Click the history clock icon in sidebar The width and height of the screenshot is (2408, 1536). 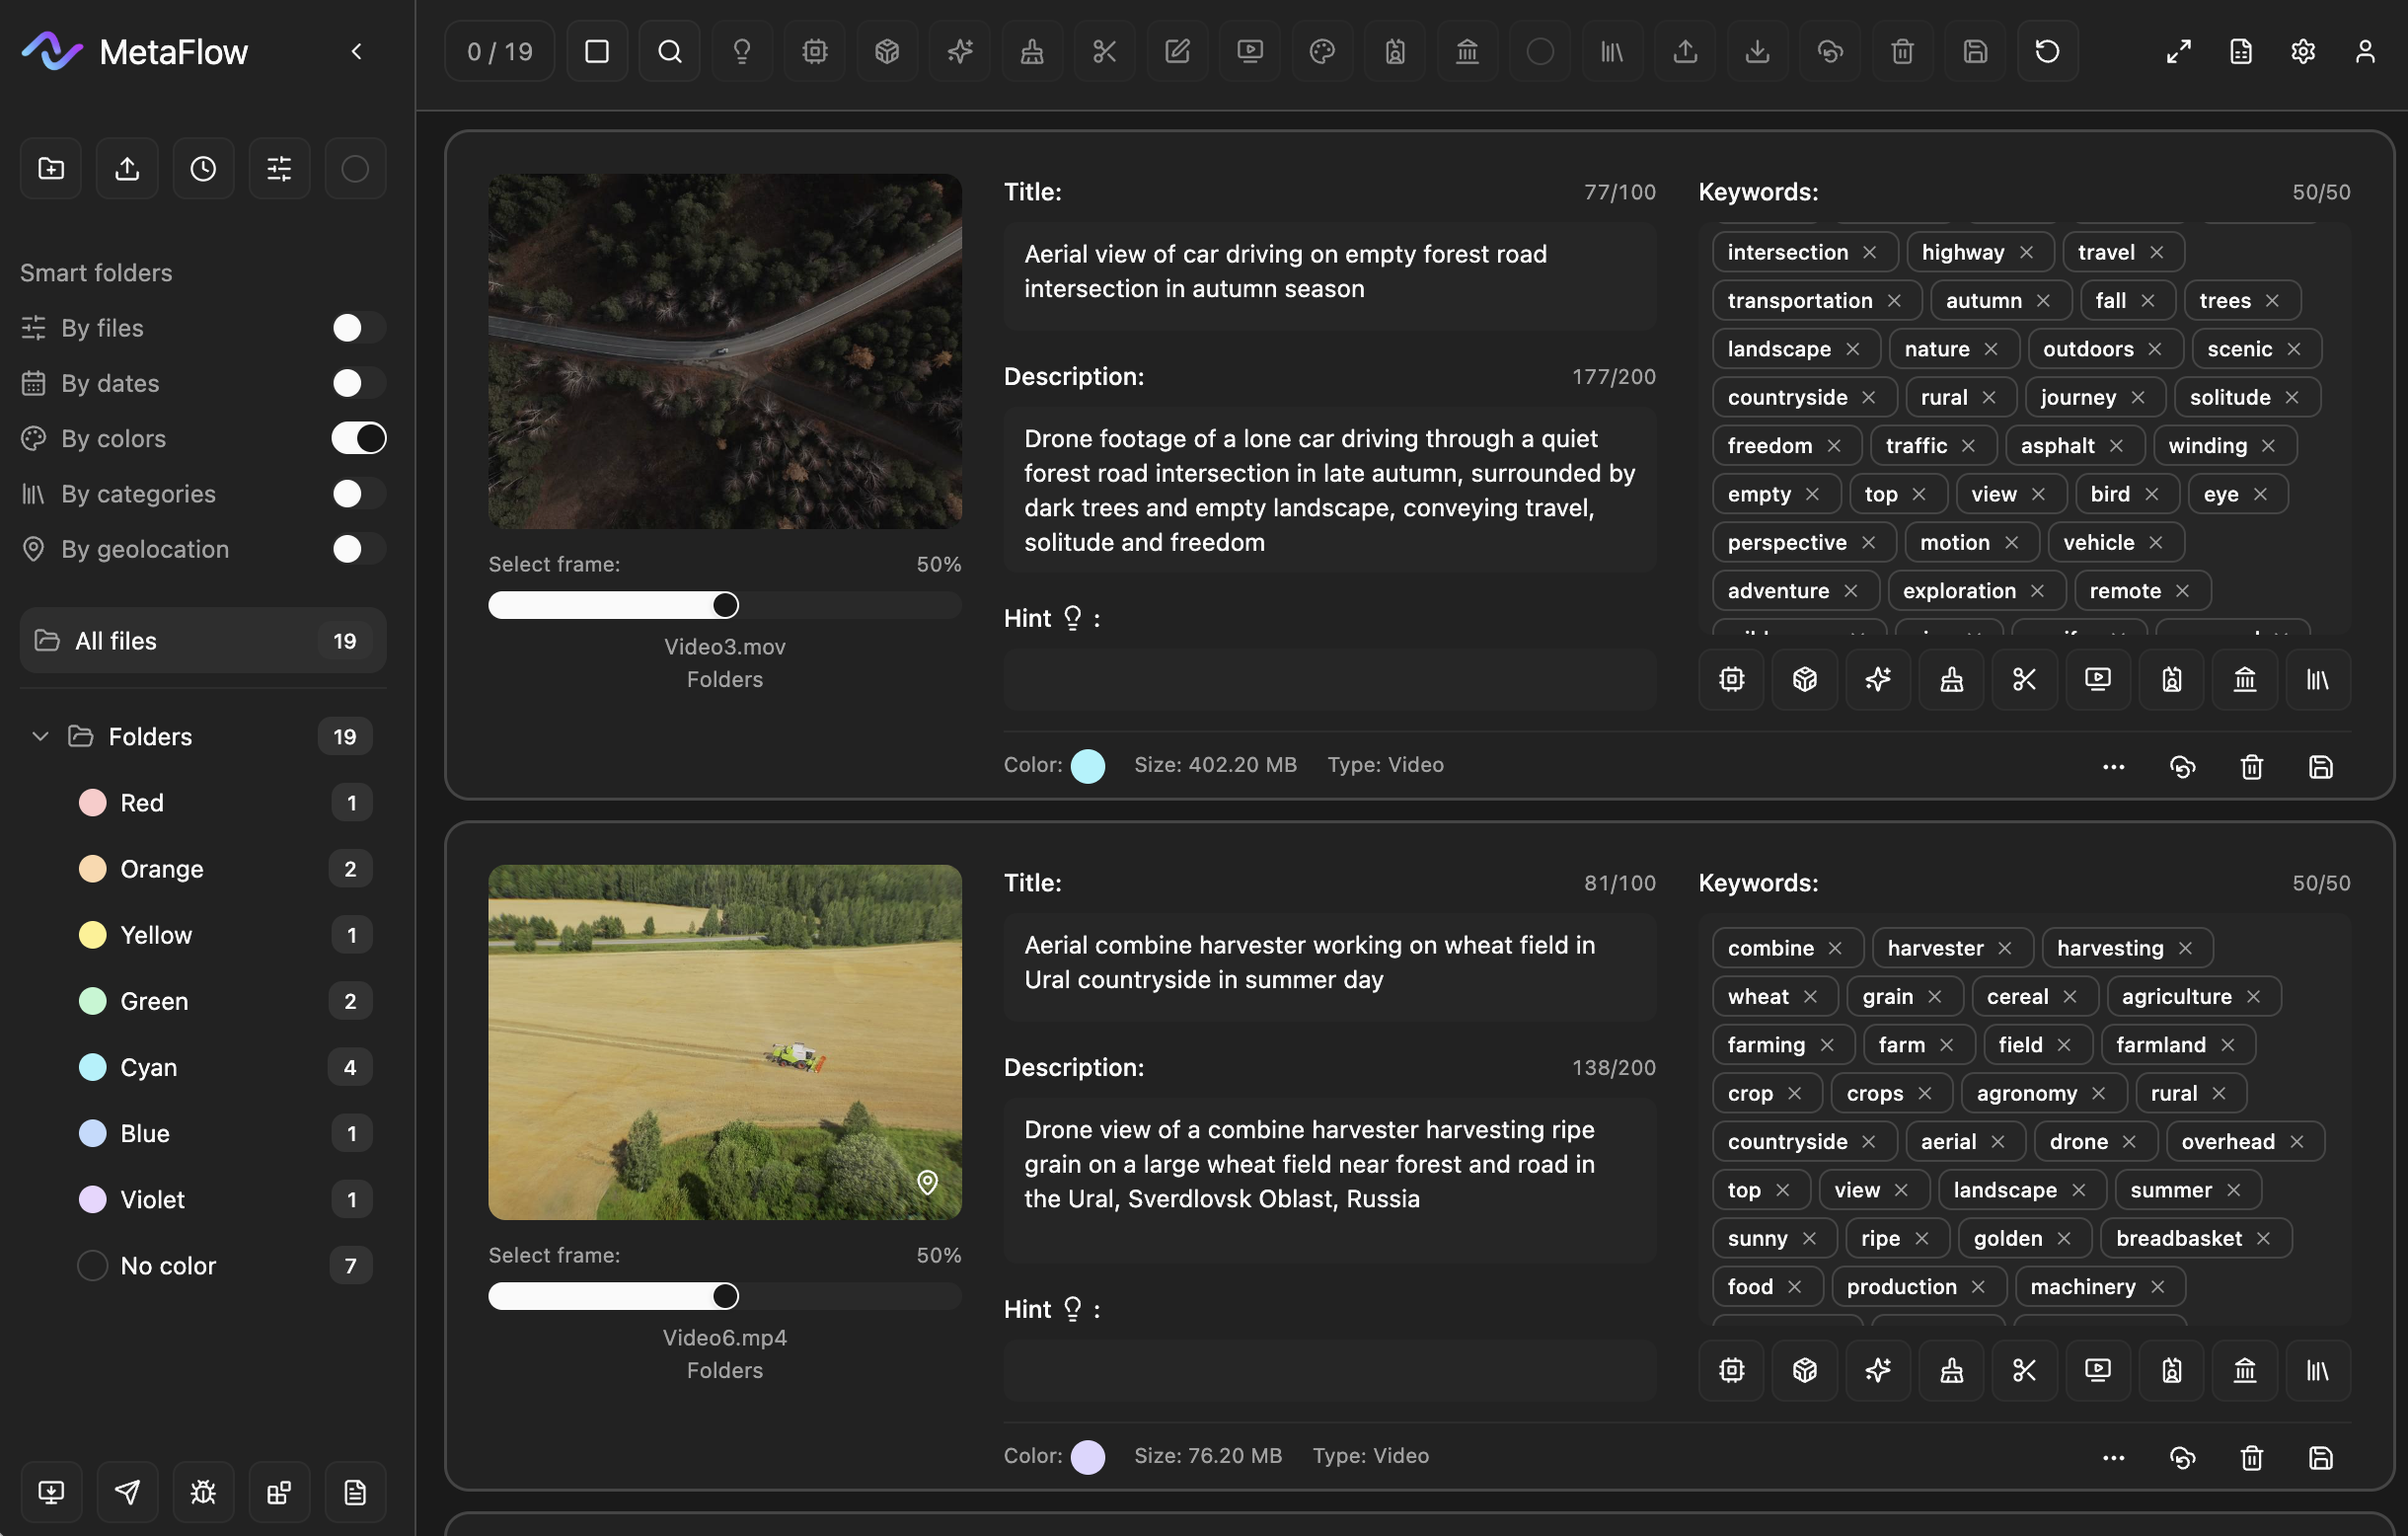point(203,168)
